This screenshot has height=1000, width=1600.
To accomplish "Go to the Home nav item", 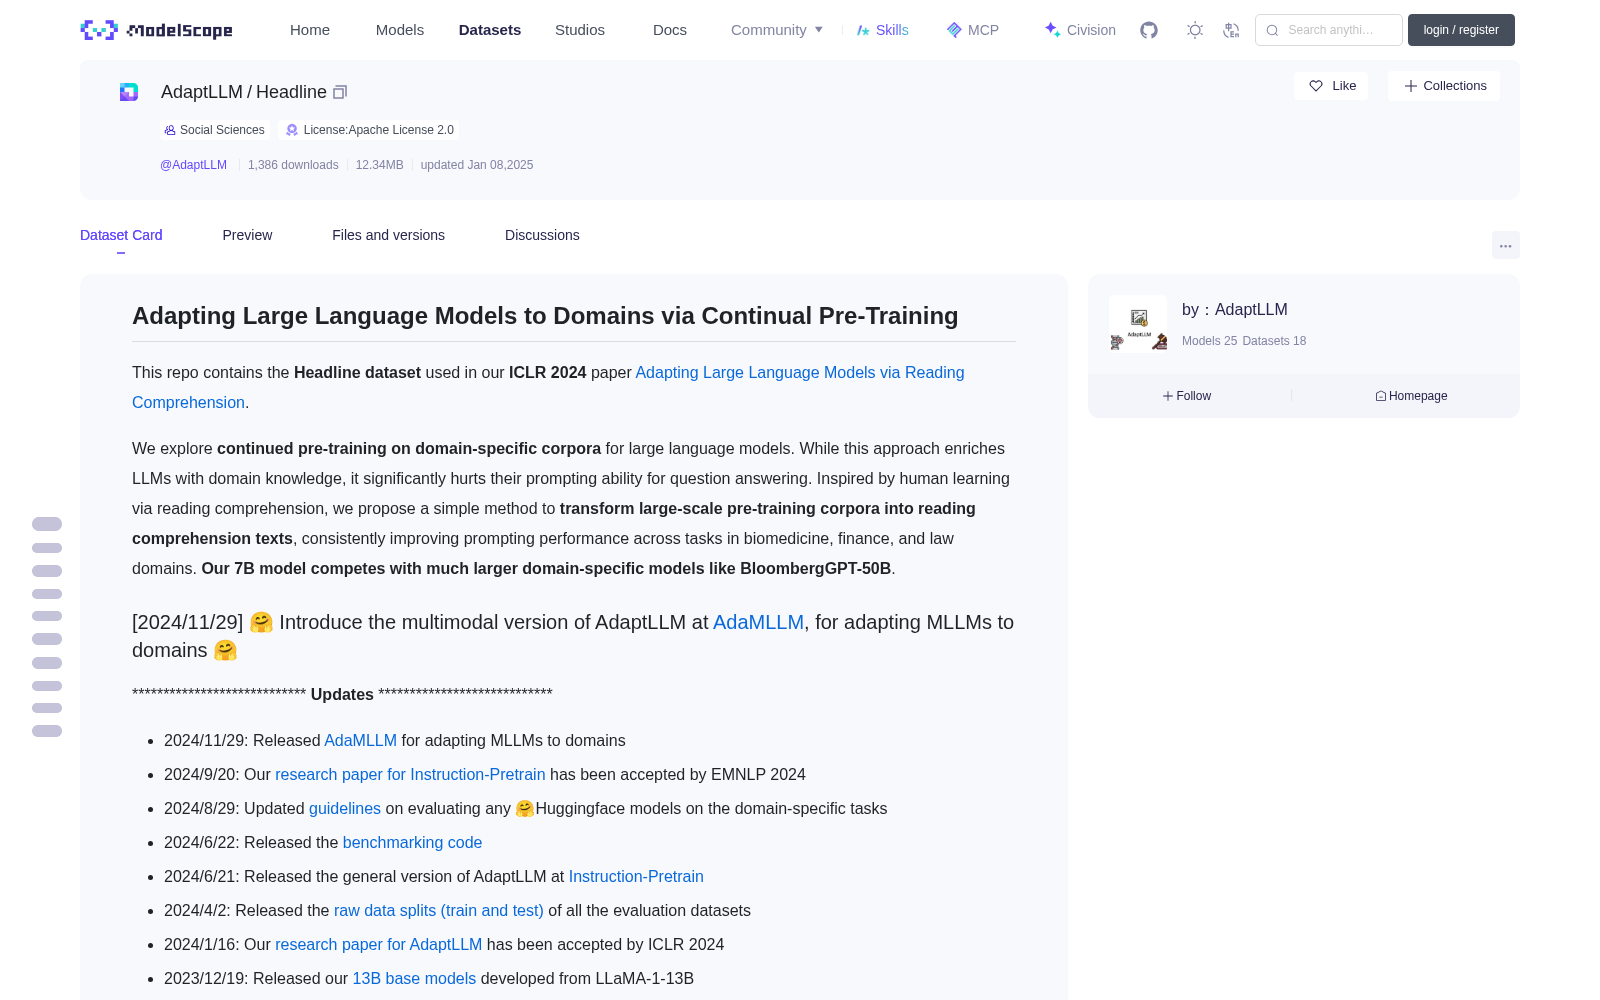I will [310, 30].
